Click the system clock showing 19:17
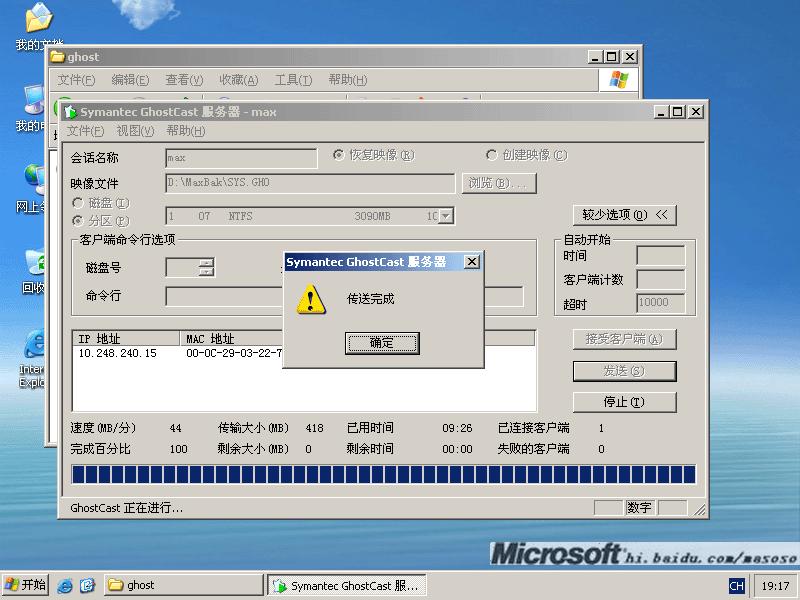 [x=775, y=586]
